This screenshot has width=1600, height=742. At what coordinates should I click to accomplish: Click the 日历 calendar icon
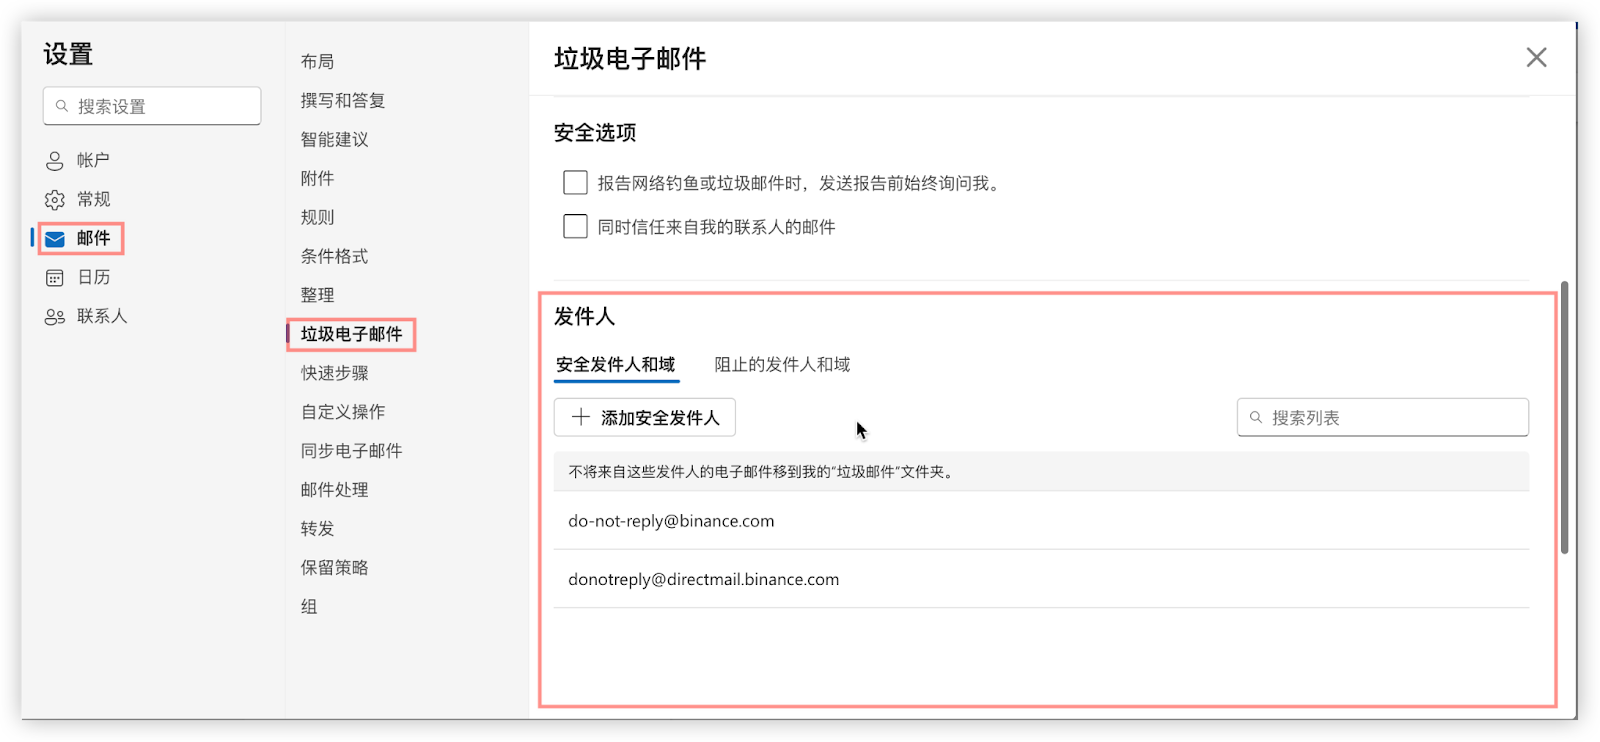click(x=55, y=278)
